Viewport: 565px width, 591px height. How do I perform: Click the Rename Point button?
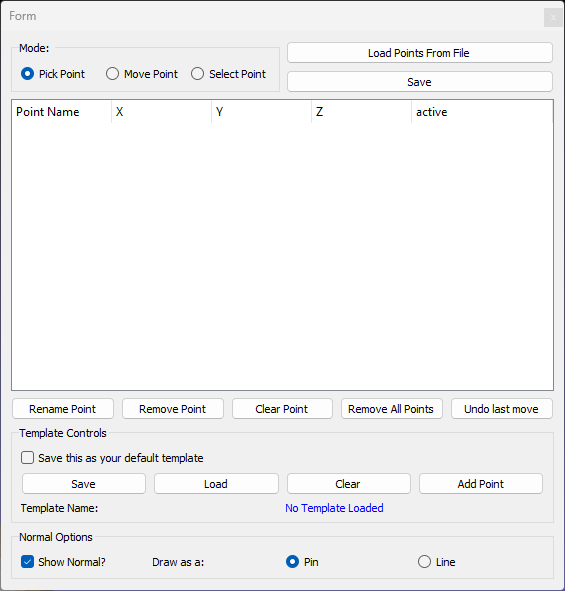click(x=63, y=409)
